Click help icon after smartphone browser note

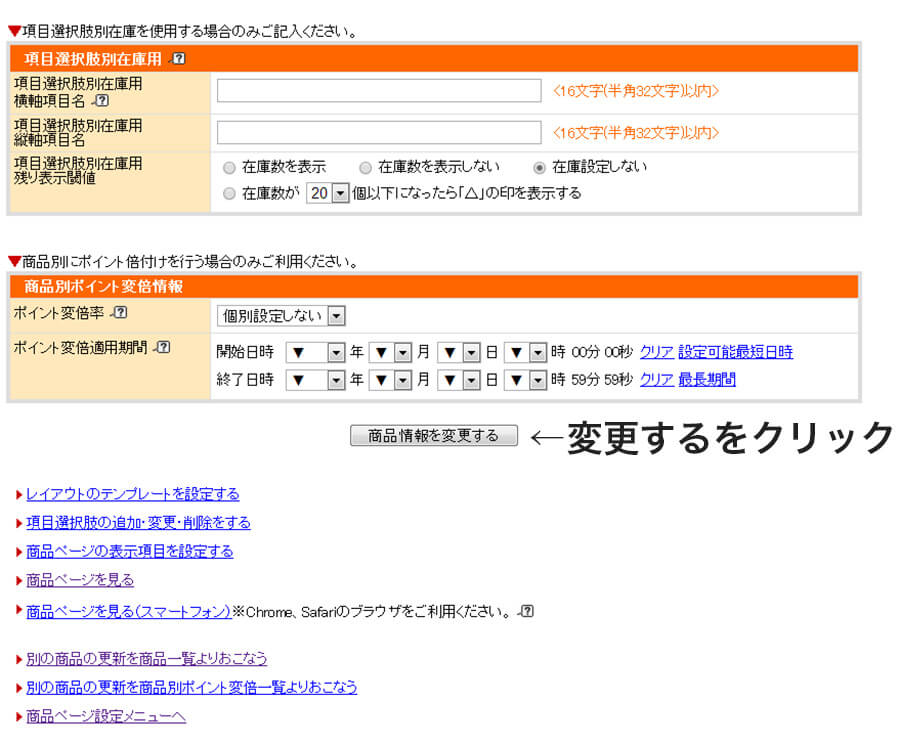[x=527, y=611]
